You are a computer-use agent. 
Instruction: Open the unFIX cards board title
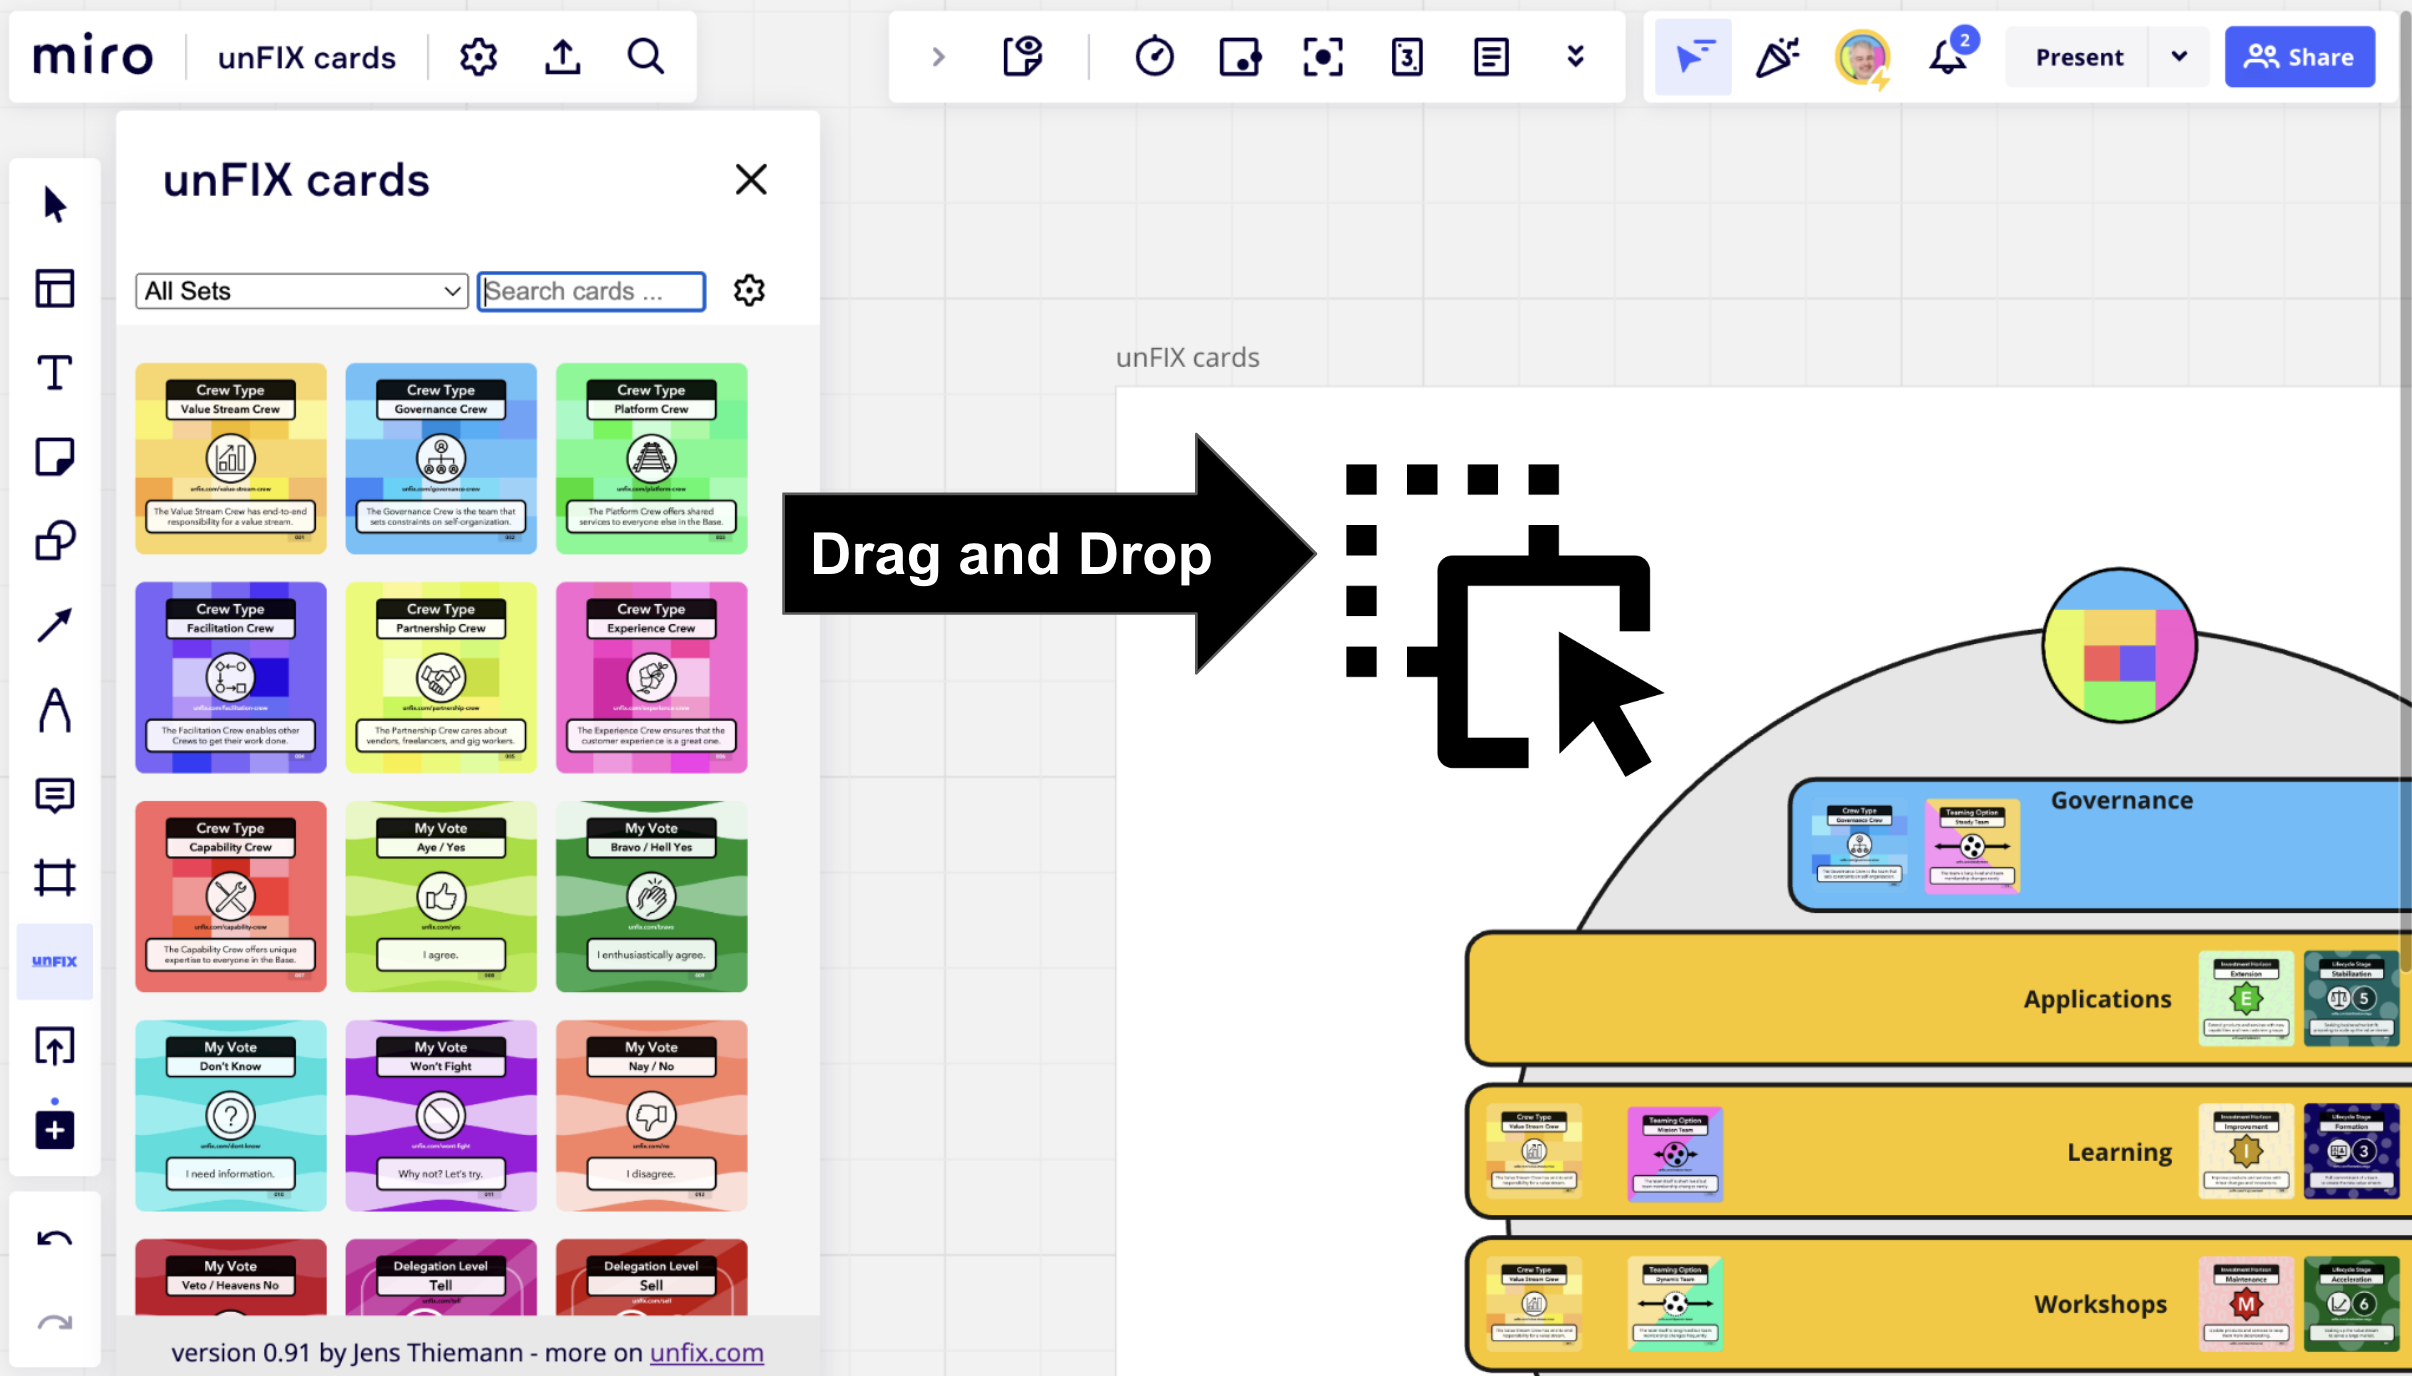click(x=307, y=58)
